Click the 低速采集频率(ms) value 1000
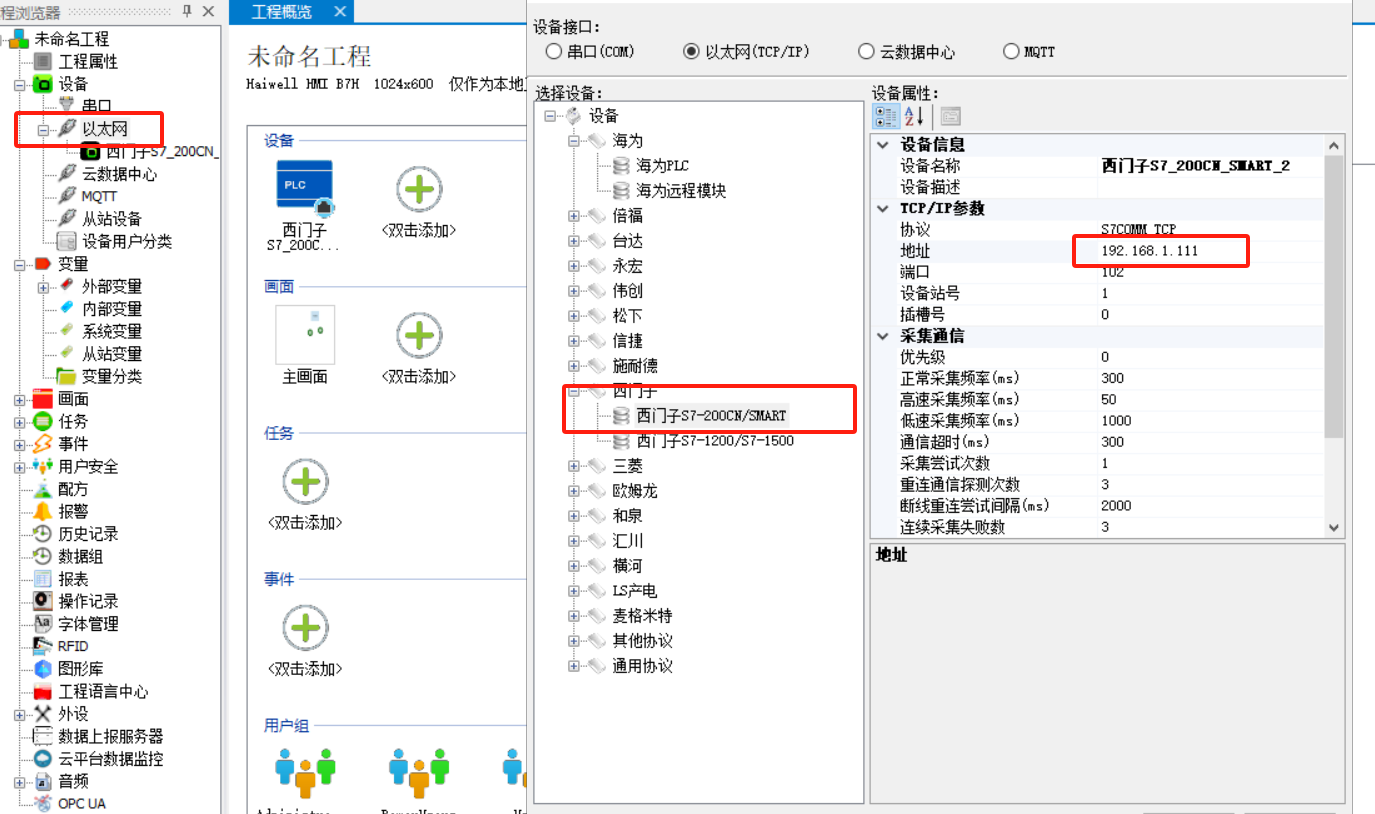1375x814 pixels. click(x=1211, y=421)
